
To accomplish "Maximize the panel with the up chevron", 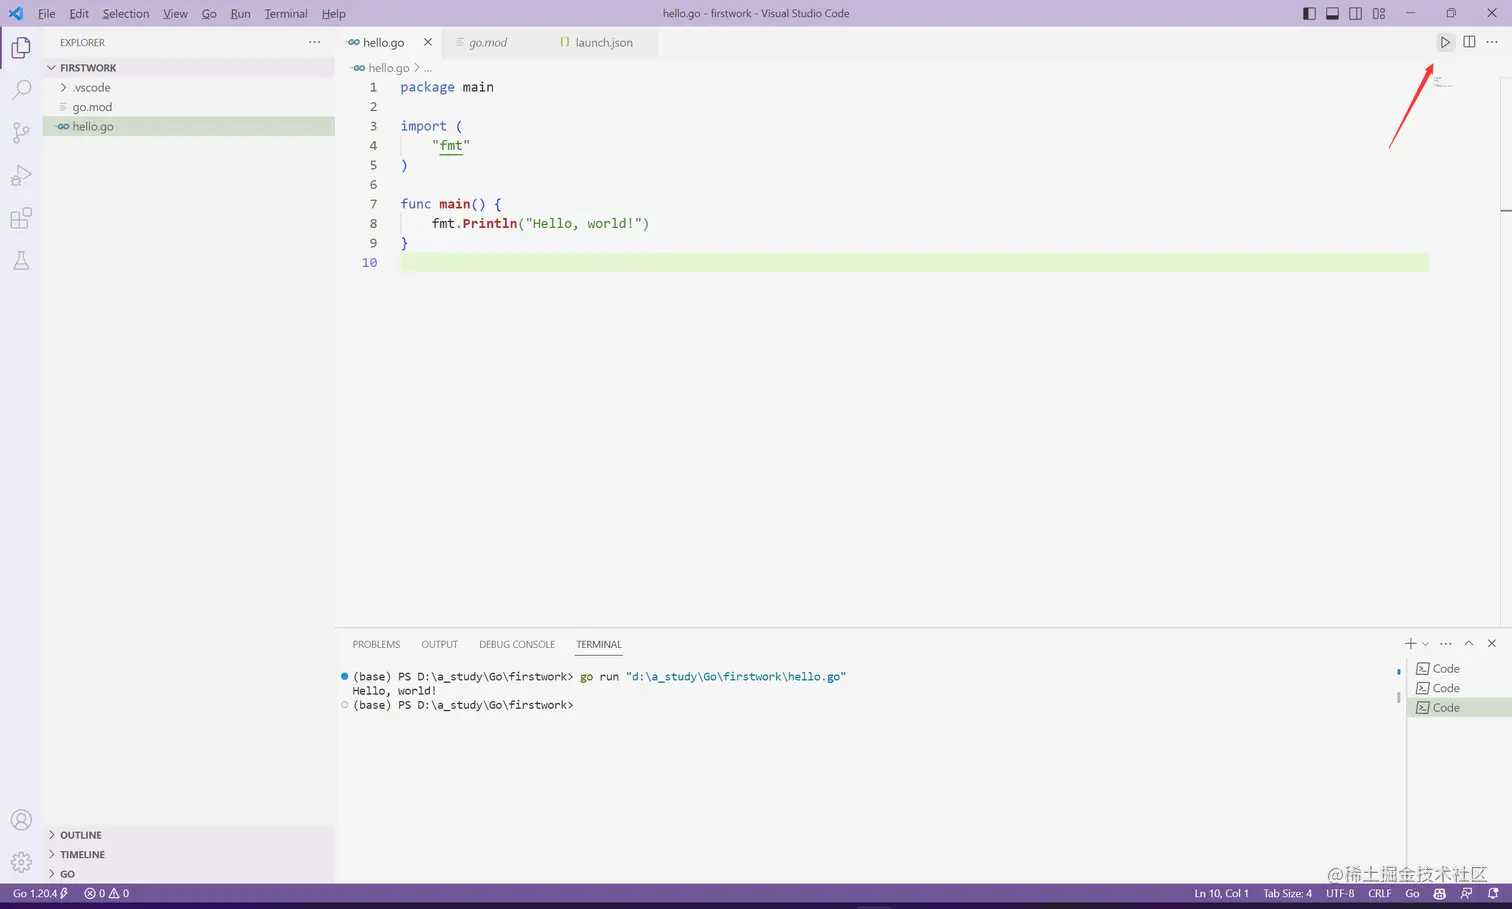I will (x=1469, y=644).
